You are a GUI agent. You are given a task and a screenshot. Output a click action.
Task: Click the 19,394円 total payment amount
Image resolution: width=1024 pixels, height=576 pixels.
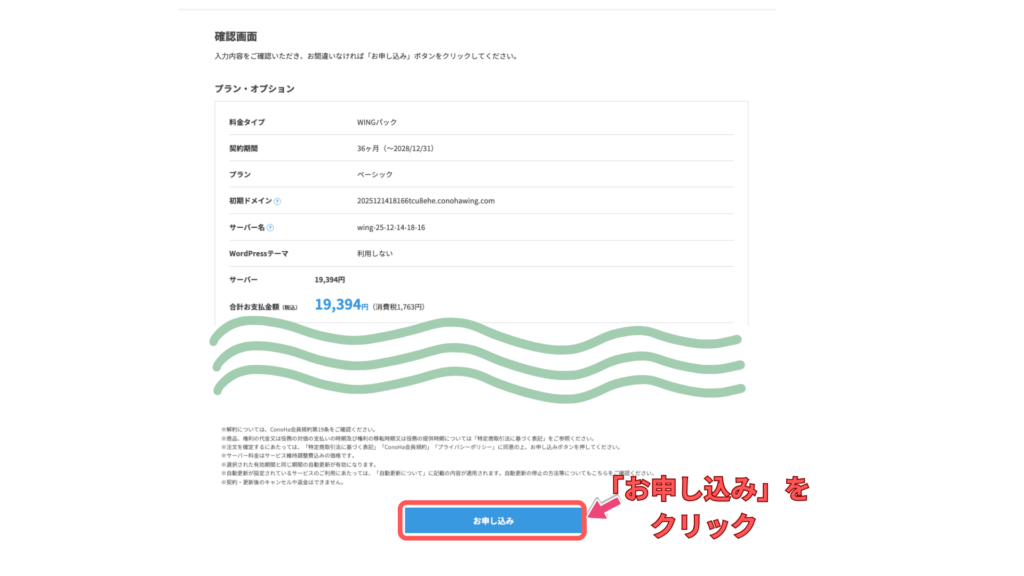tap(341, 306)
